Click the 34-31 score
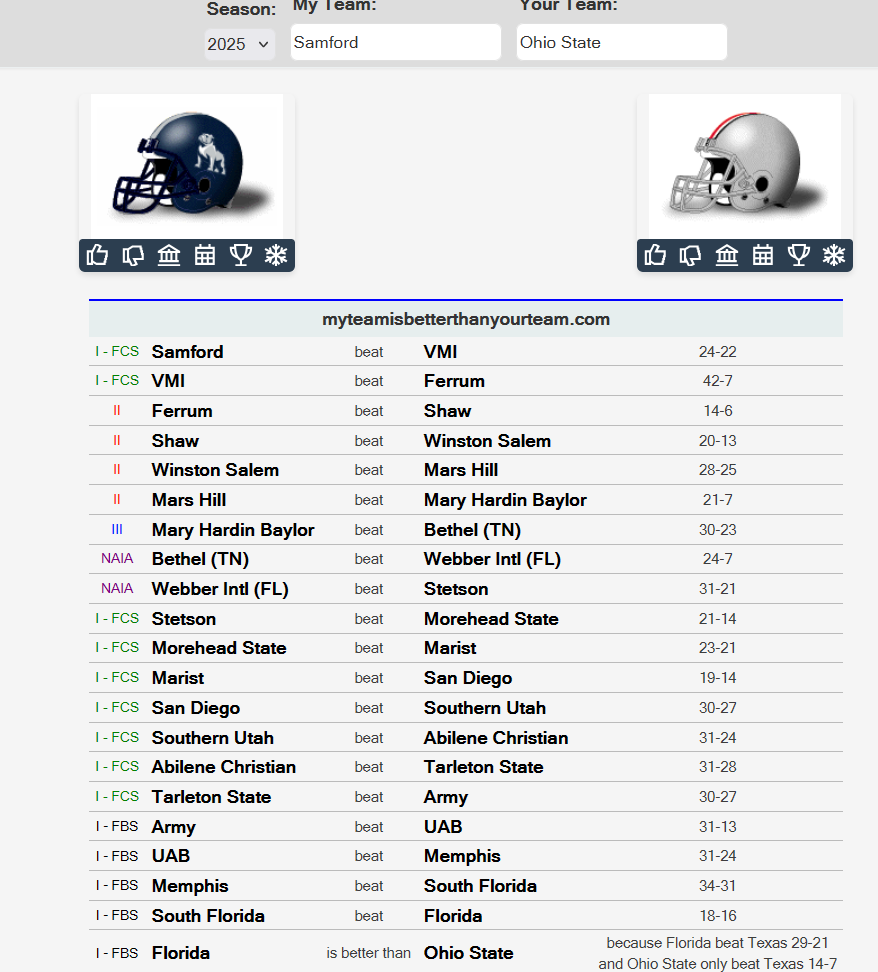Viewport: 878px width, 972px height. (717, 886)
